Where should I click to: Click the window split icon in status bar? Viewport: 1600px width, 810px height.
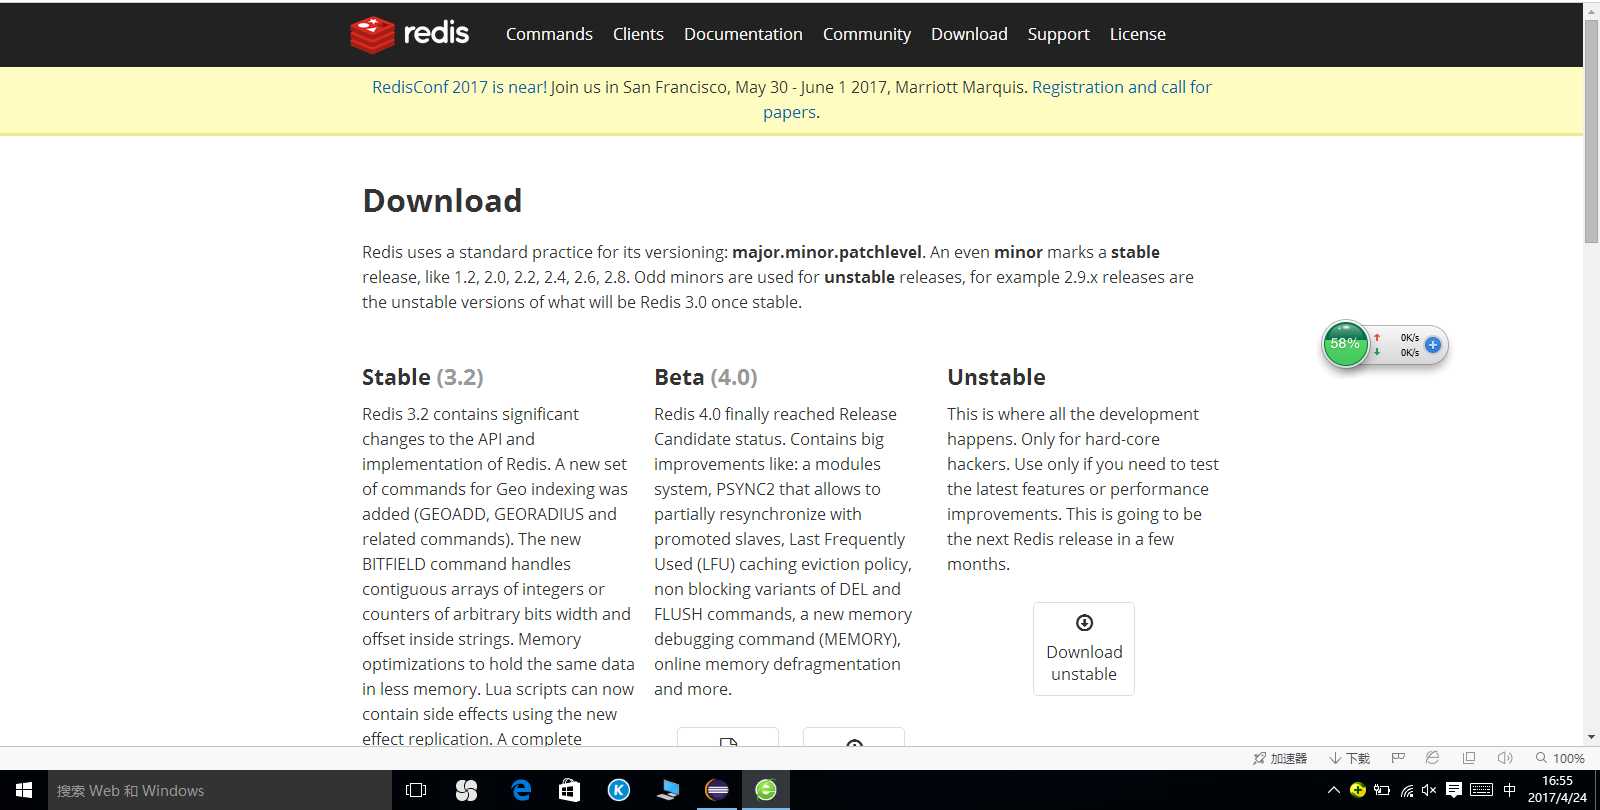point(1468,758)
